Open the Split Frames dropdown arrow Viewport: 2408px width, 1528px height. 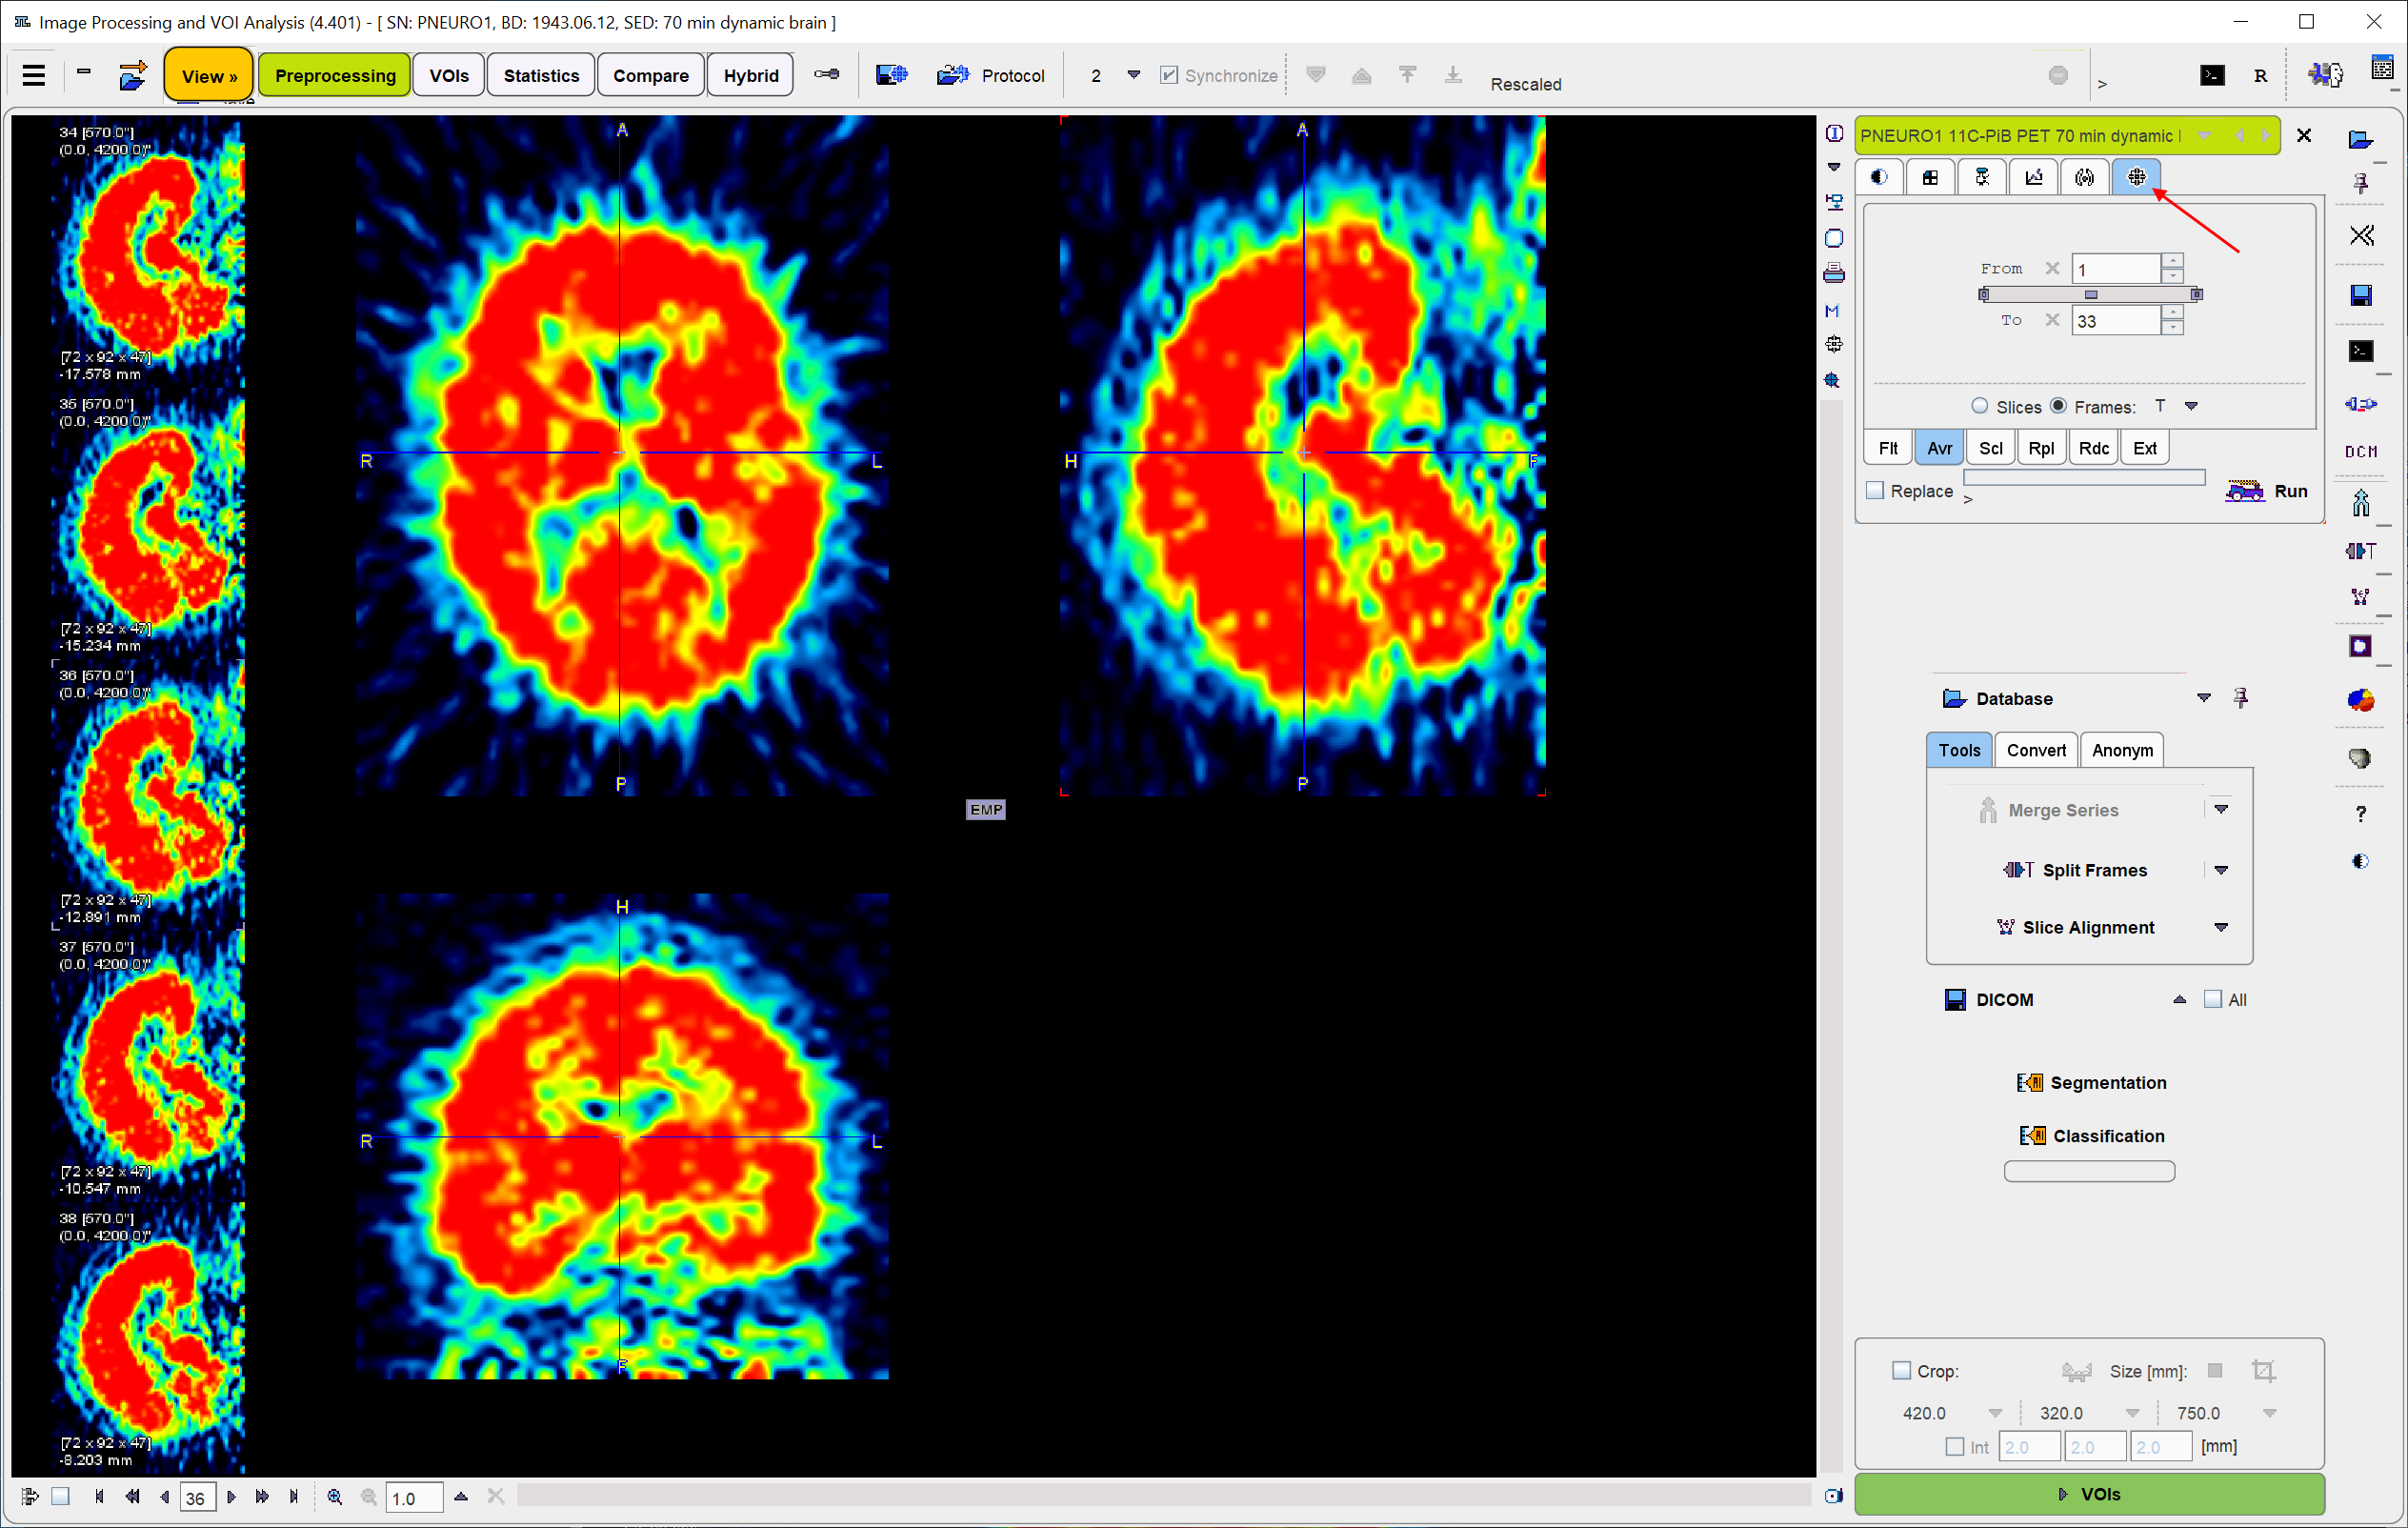point(2221,870)
